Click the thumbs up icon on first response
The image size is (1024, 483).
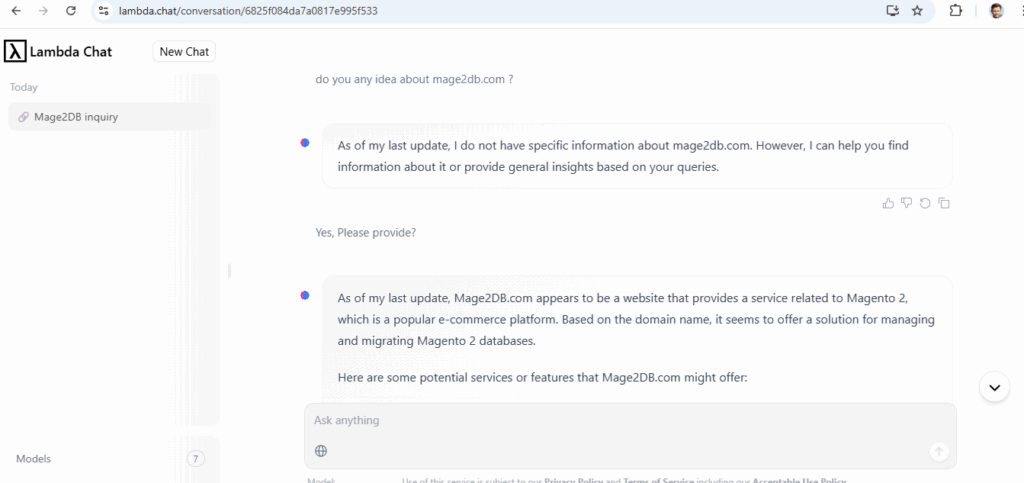tap(888, 203)
